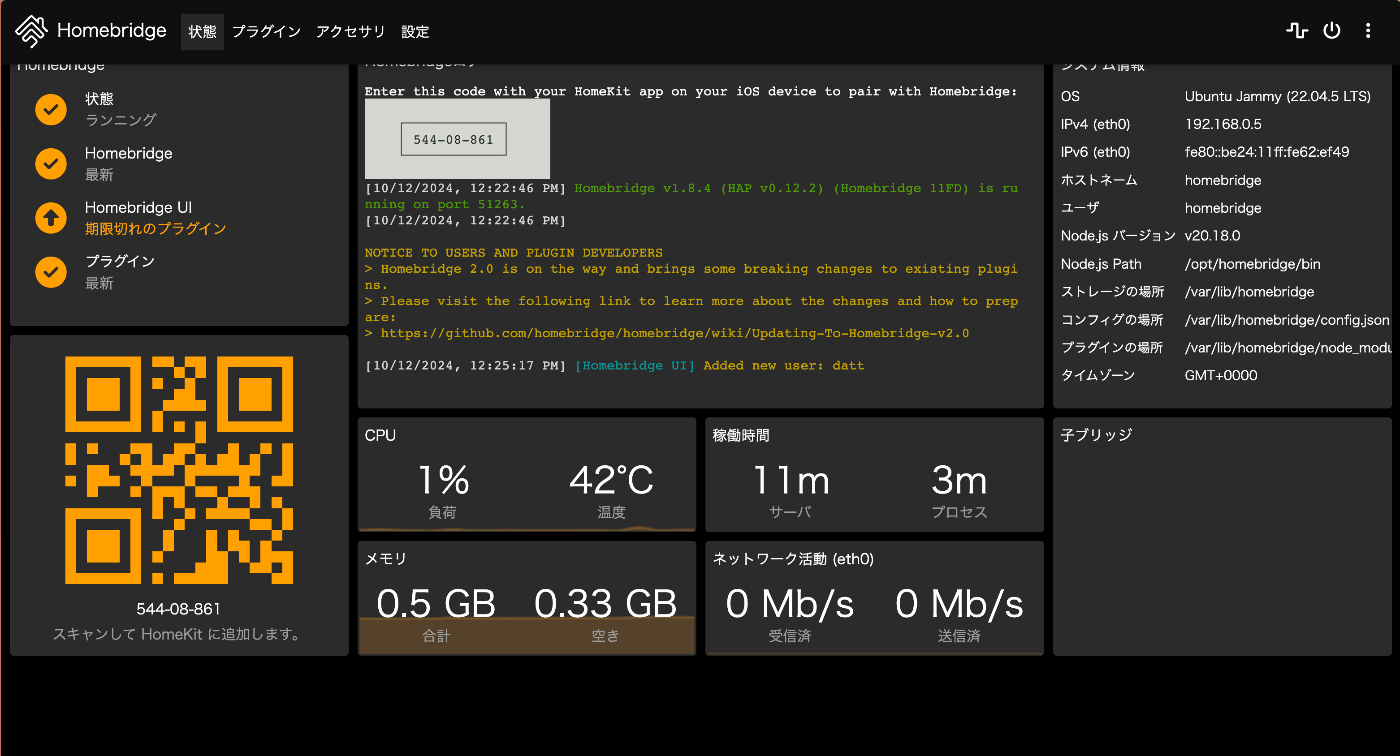Click the Homebridge logo icon

(32, 31)
